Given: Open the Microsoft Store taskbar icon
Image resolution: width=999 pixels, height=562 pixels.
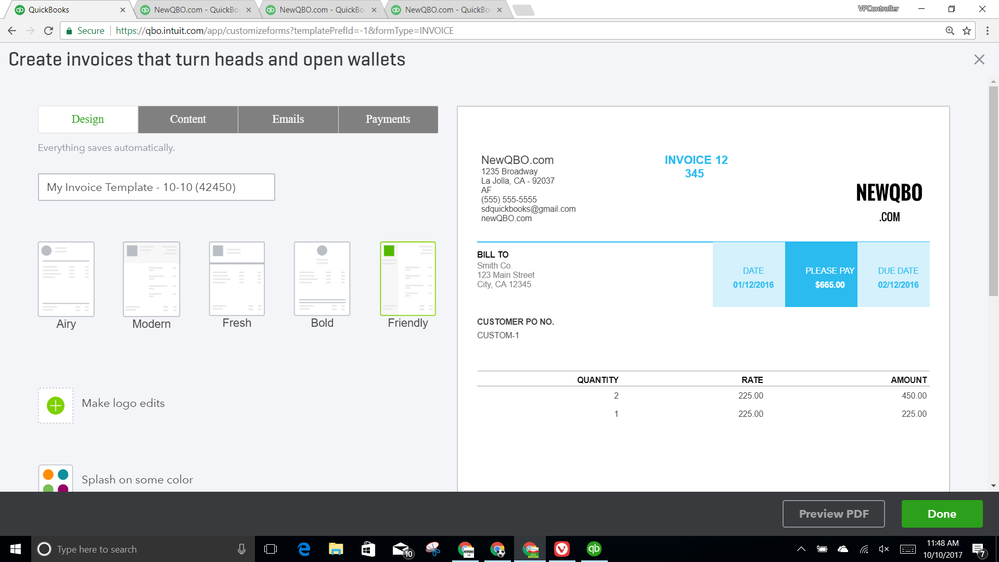Looking at the screenshot, I should (368, 549).
